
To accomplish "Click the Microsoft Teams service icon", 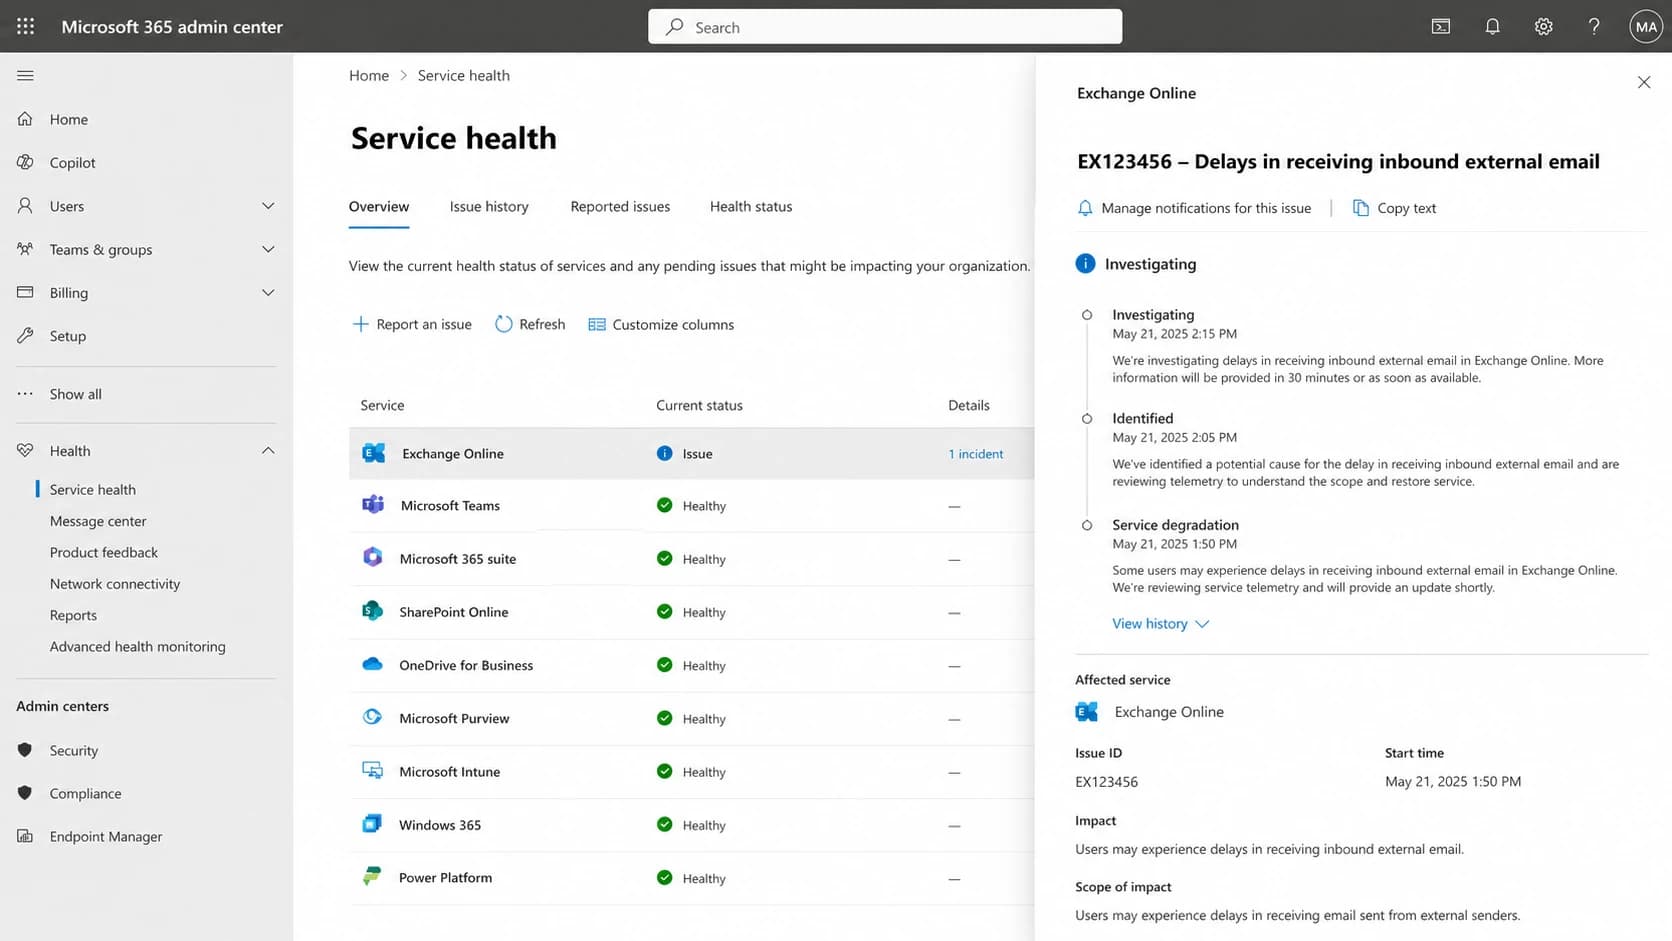I will [373, 505].
